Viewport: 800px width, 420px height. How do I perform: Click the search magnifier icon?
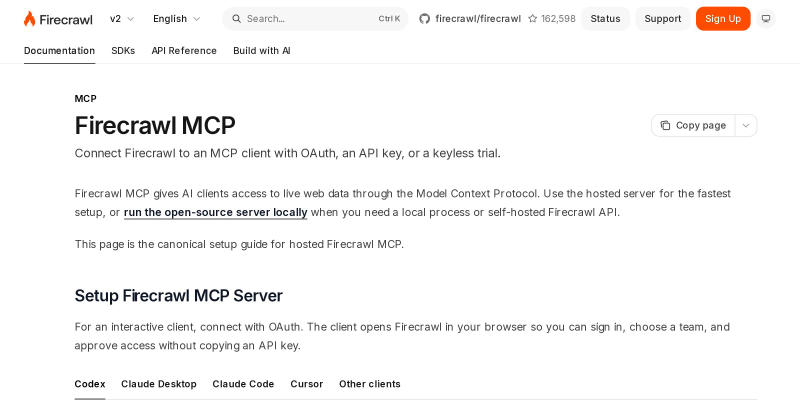(x=236, y=19)
